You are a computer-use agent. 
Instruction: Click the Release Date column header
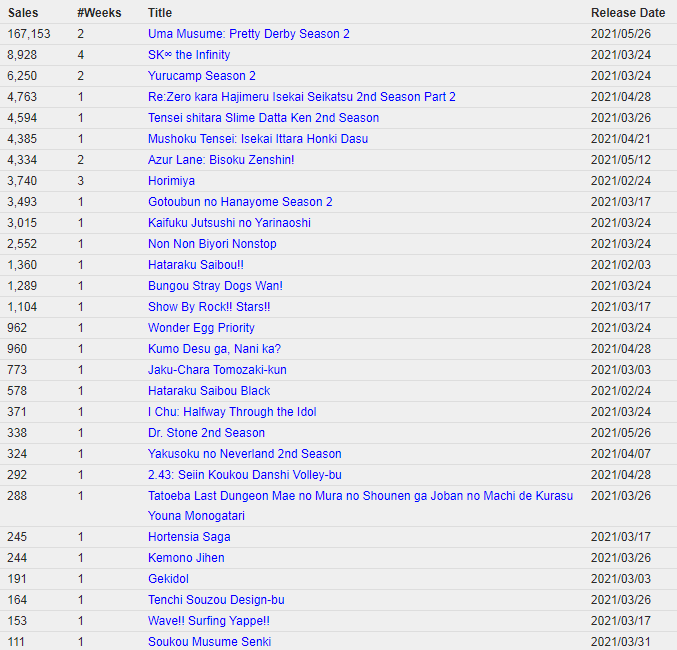click(x=628, y=13)
